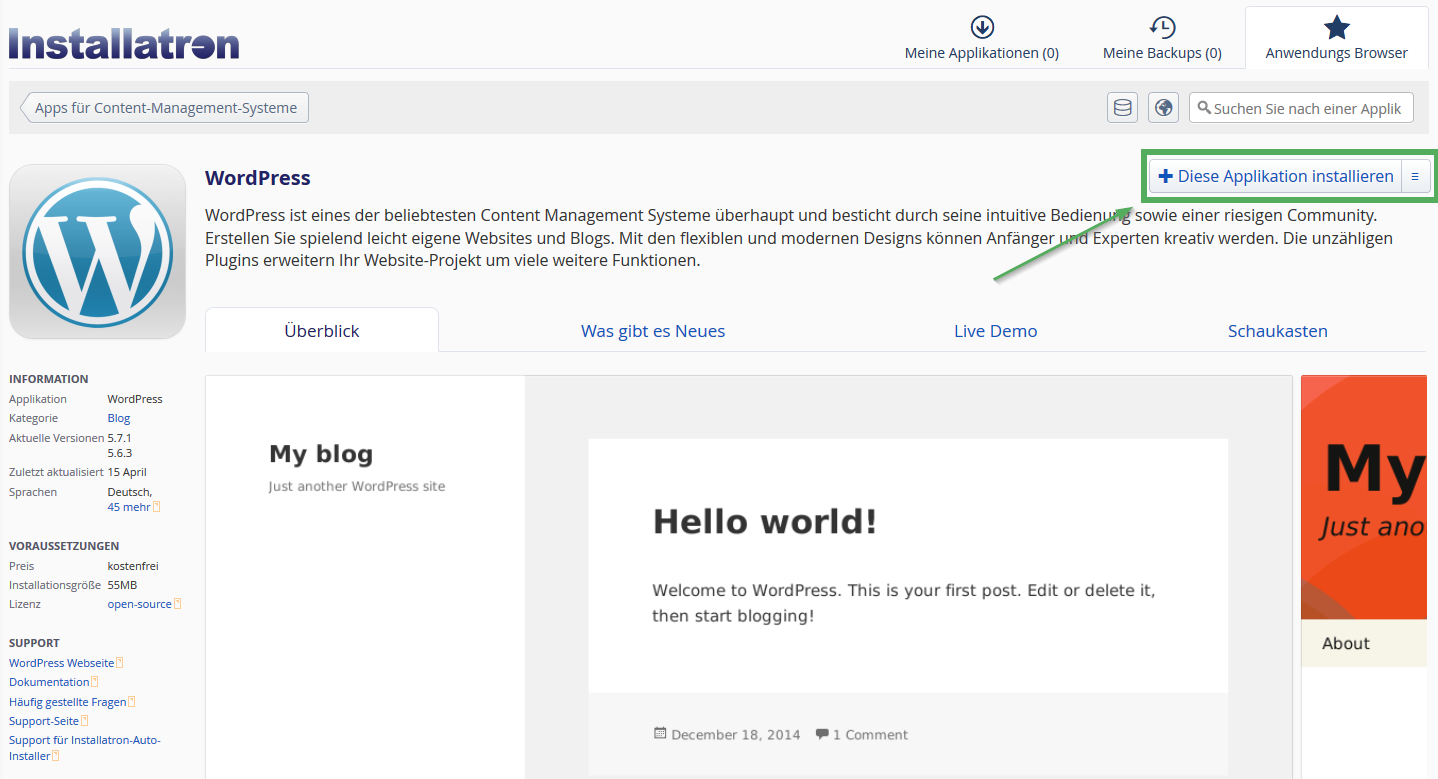
Task: Expand the 45 mehr languages link
Action: click(x=129, y=507)
